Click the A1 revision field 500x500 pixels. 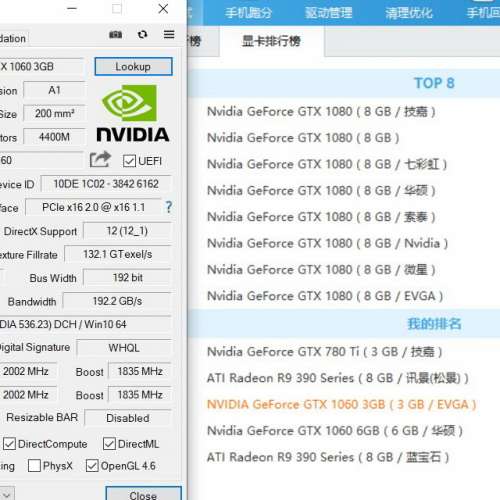click(54, 90)
